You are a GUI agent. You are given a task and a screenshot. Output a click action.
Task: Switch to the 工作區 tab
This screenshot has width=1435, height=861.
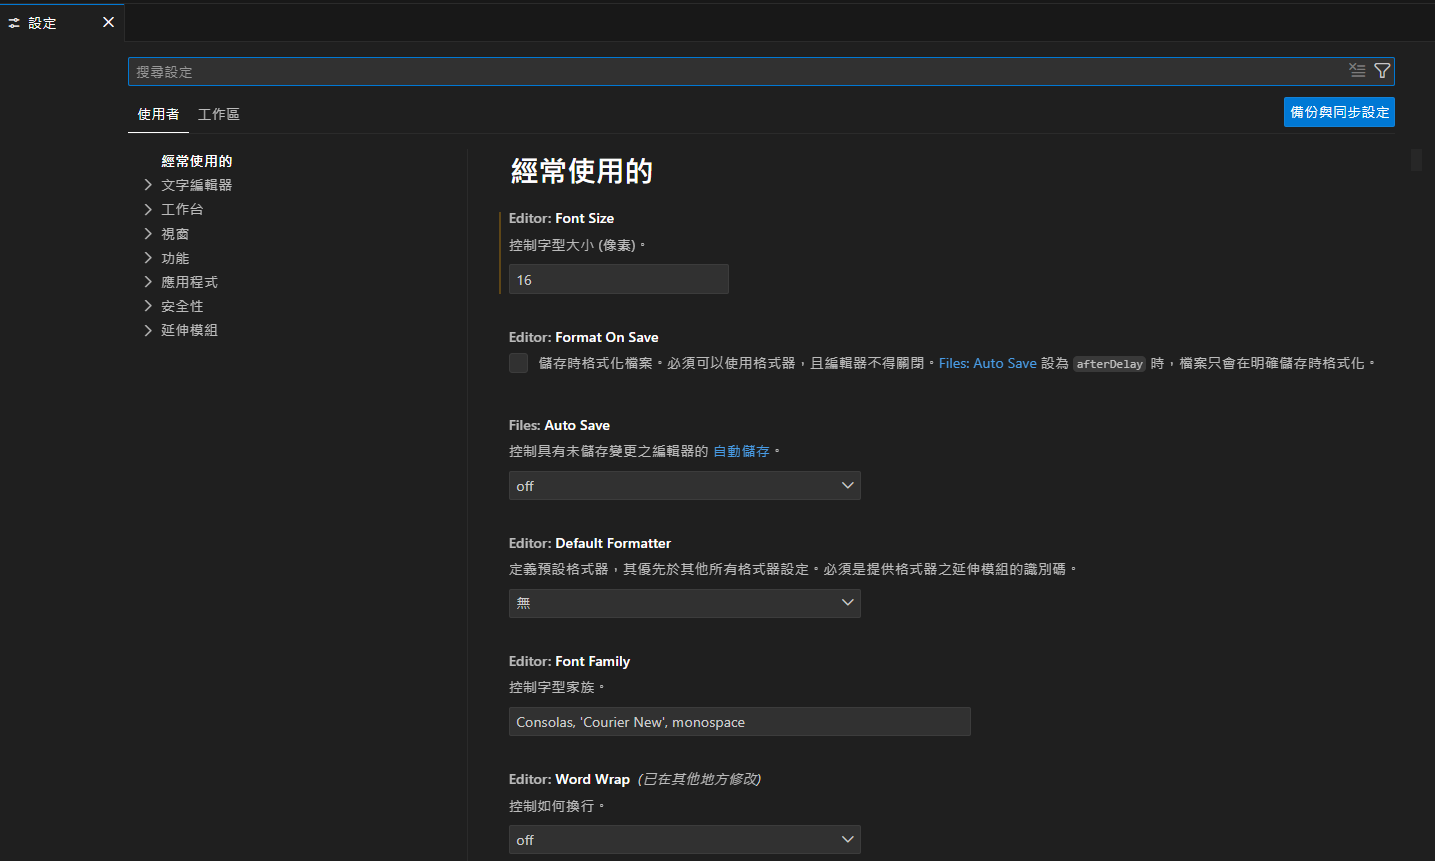click(x=218, y=114)
